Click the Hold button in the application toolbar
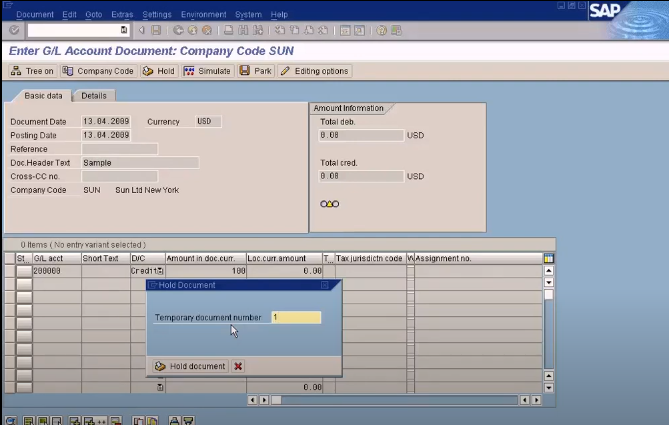Image resolution: width=669 pixels, height=425 pixels. (159, 71)
